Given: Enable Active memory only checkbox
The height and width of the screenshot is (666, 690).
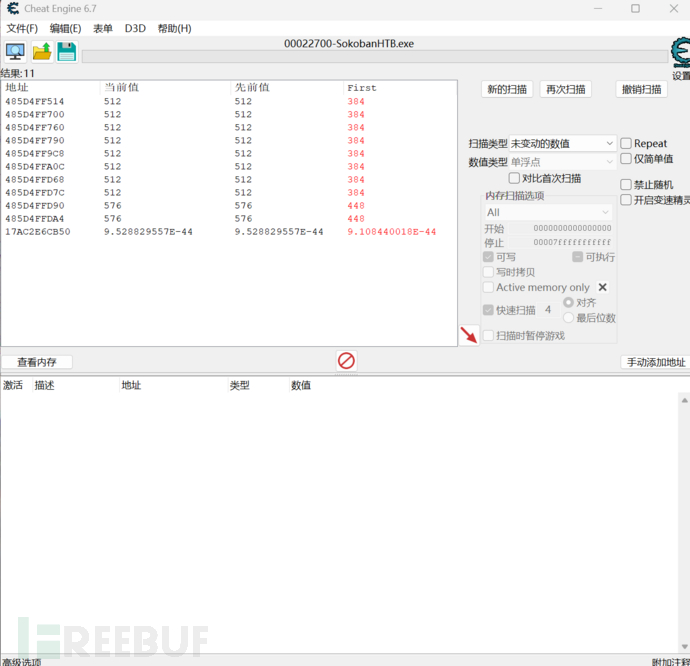Looking at the screenshot, I should pos(488,287).
